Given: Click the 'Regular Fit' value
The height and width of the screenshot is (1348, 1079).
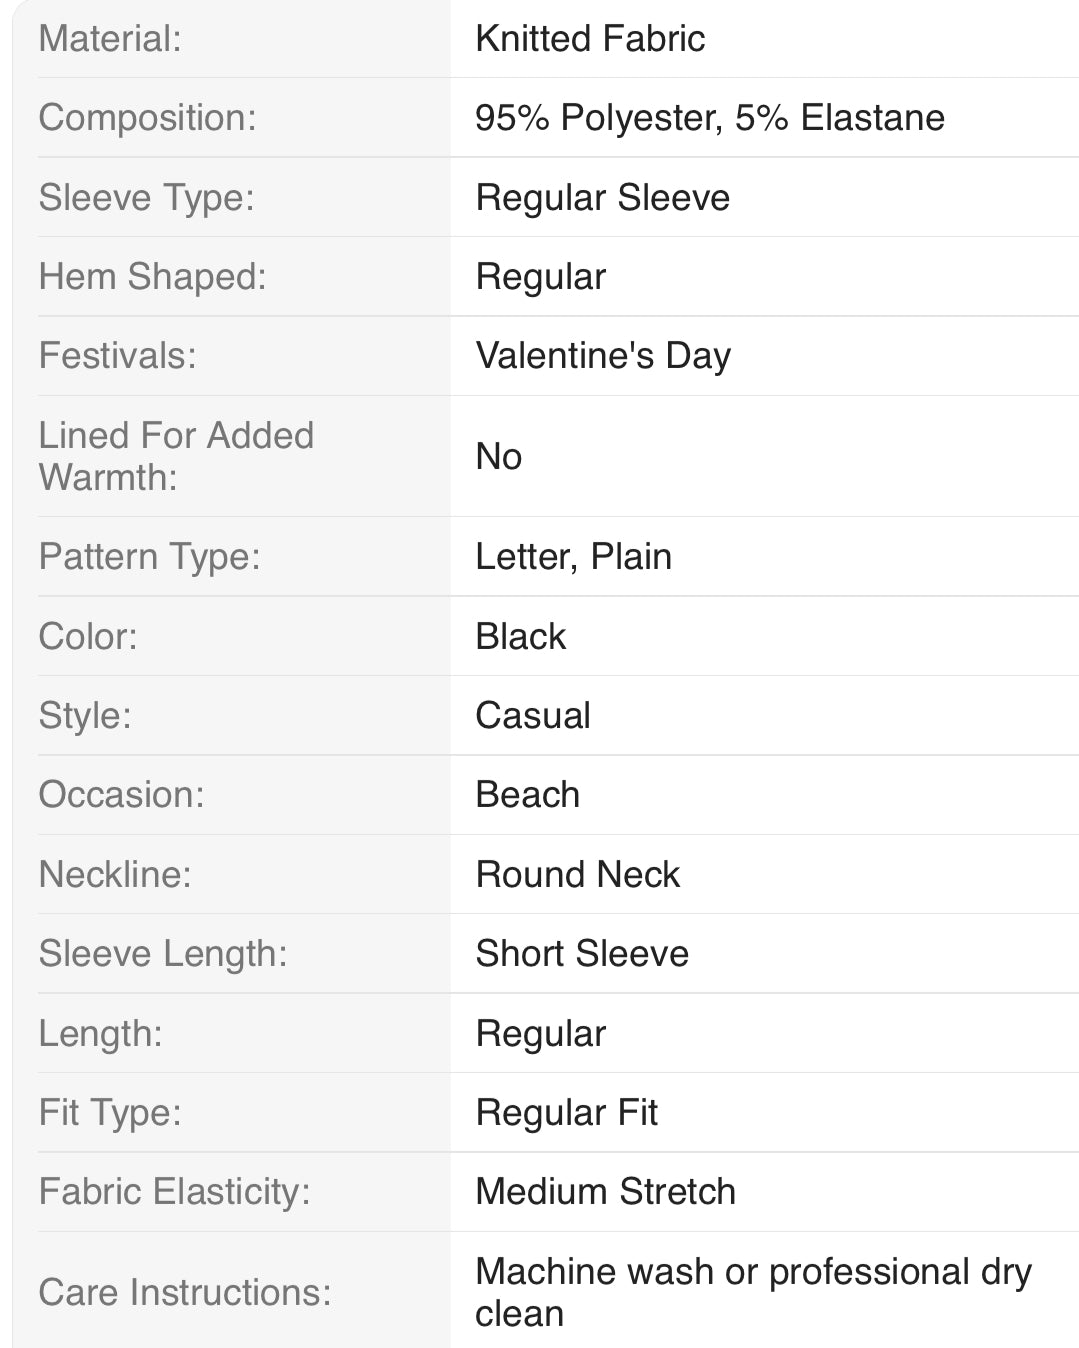Looking at the screenshot, I should click(566, 1113).
